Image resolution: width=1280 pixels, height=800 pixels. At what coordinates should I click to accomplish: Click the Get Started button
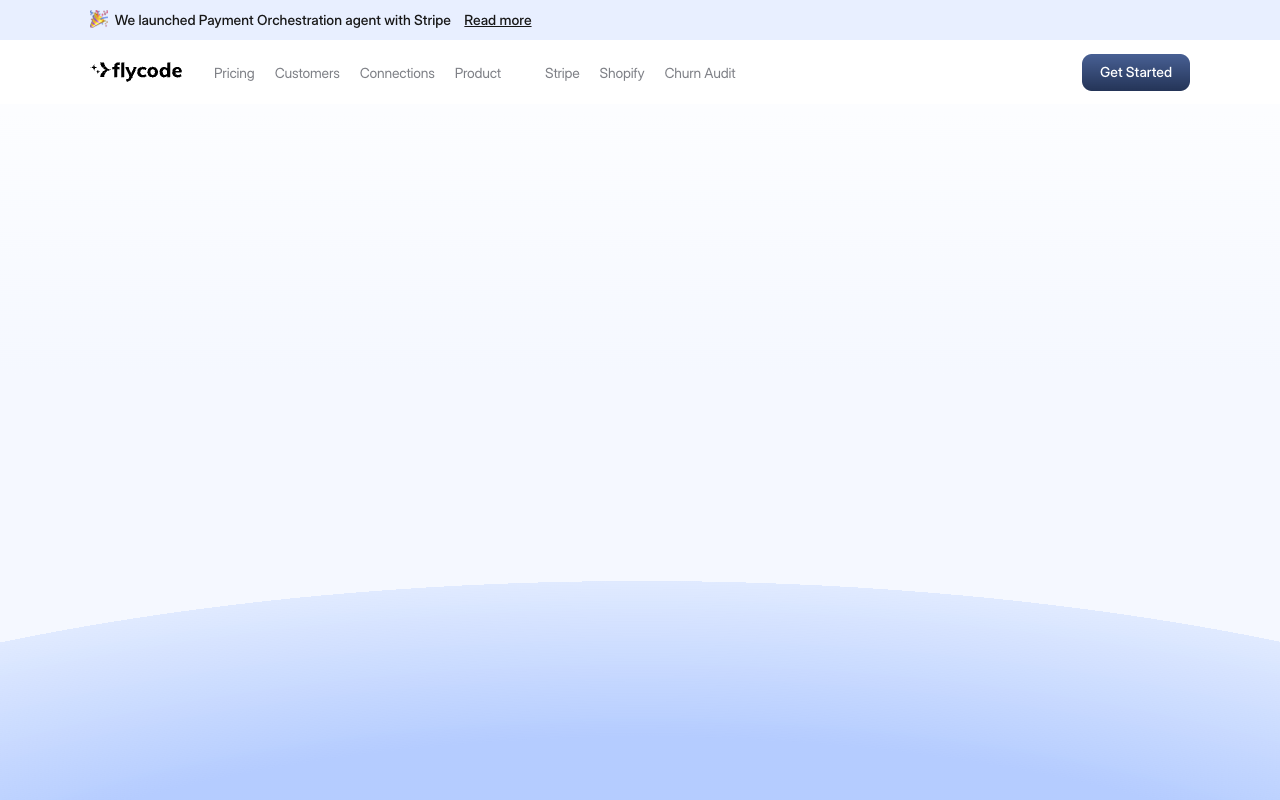pos(1136,72)
